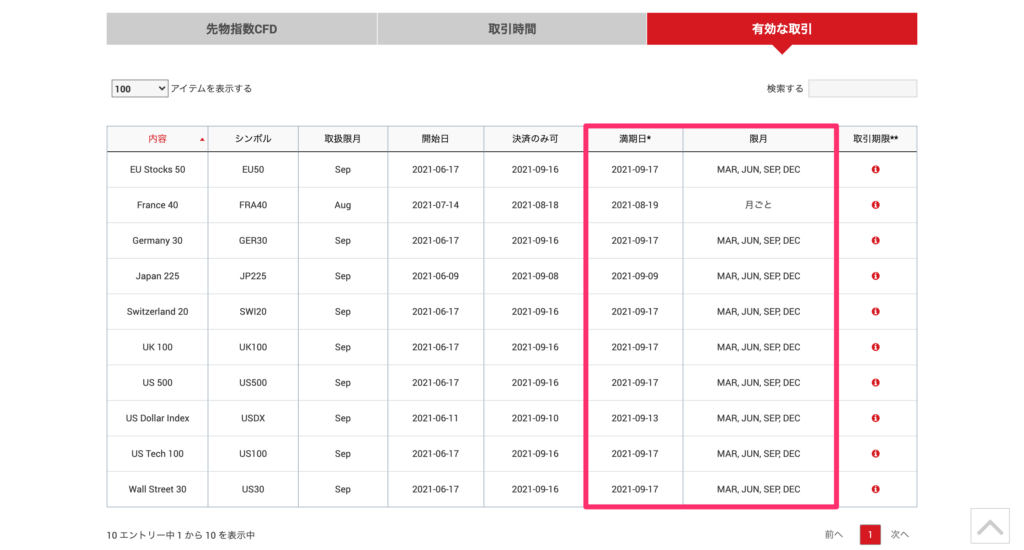Click info icon in EU Stocks 50 row

875,169
